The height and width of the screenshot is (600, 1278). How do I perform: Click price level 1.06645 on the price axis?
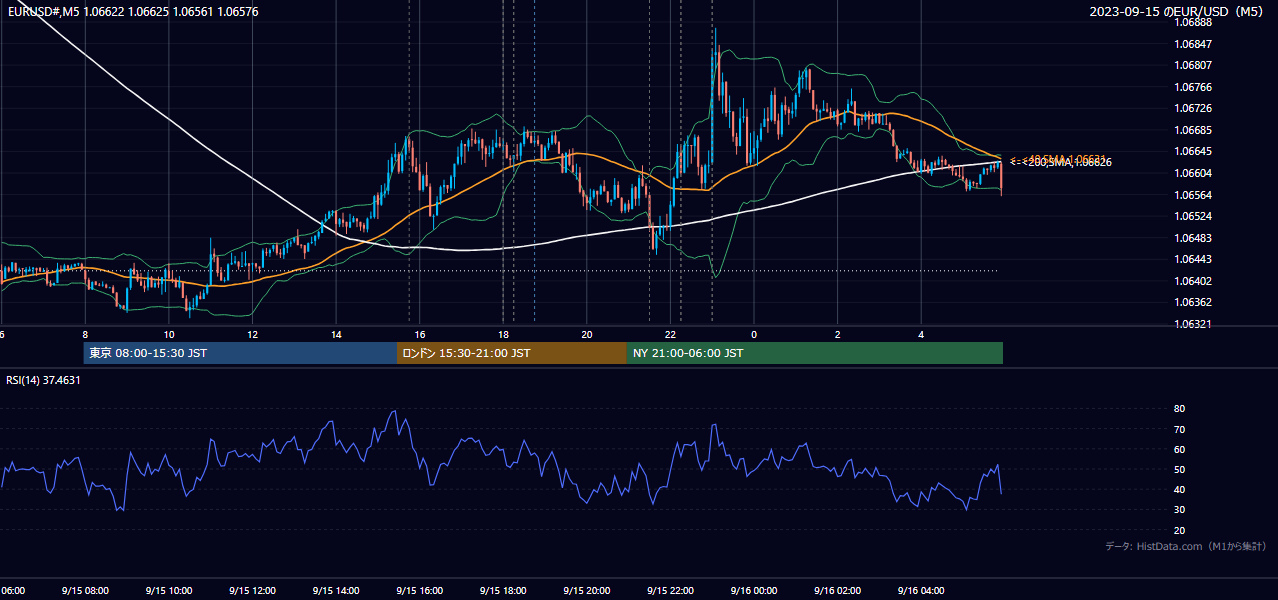pyautogui.click(x=1195, y=151)
